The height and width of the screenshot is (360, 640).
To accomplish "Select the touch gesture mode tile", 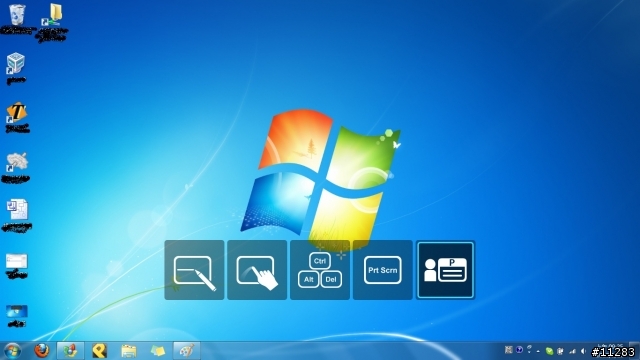I will (x=257, y=270).
